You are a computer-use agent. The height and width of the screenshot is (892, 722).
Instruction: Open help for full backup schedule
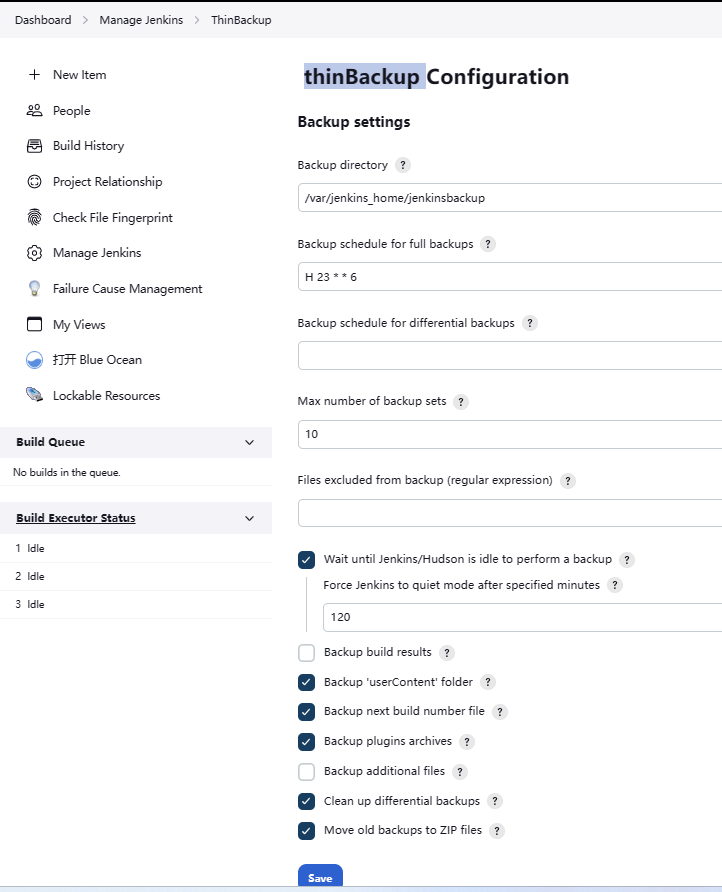(x=488, y=244)
